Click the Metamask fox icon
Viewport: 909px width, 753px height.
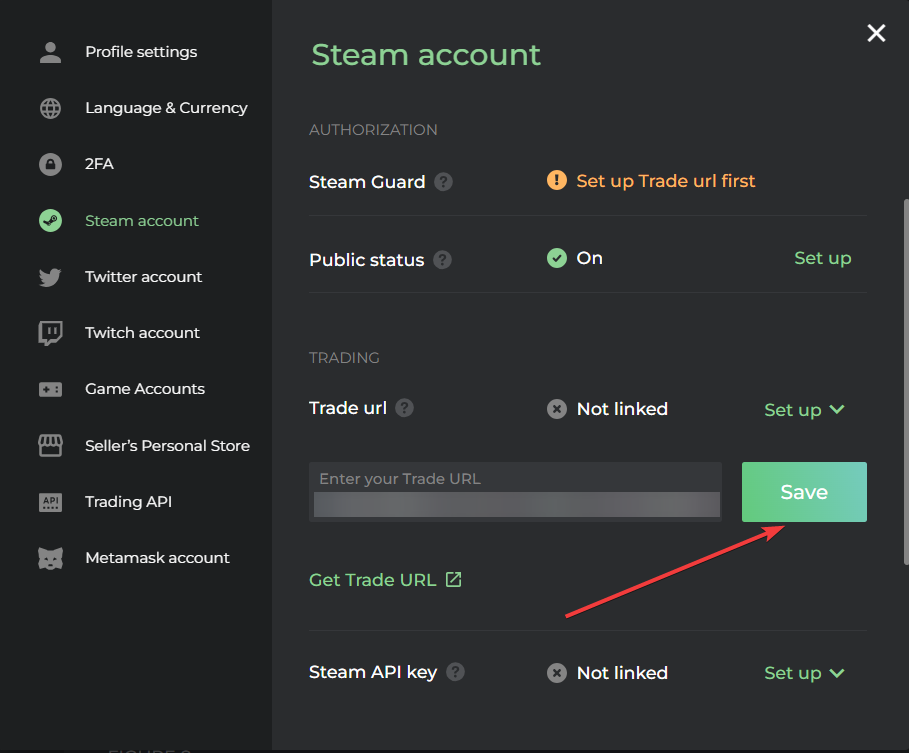tap(50, 558)
